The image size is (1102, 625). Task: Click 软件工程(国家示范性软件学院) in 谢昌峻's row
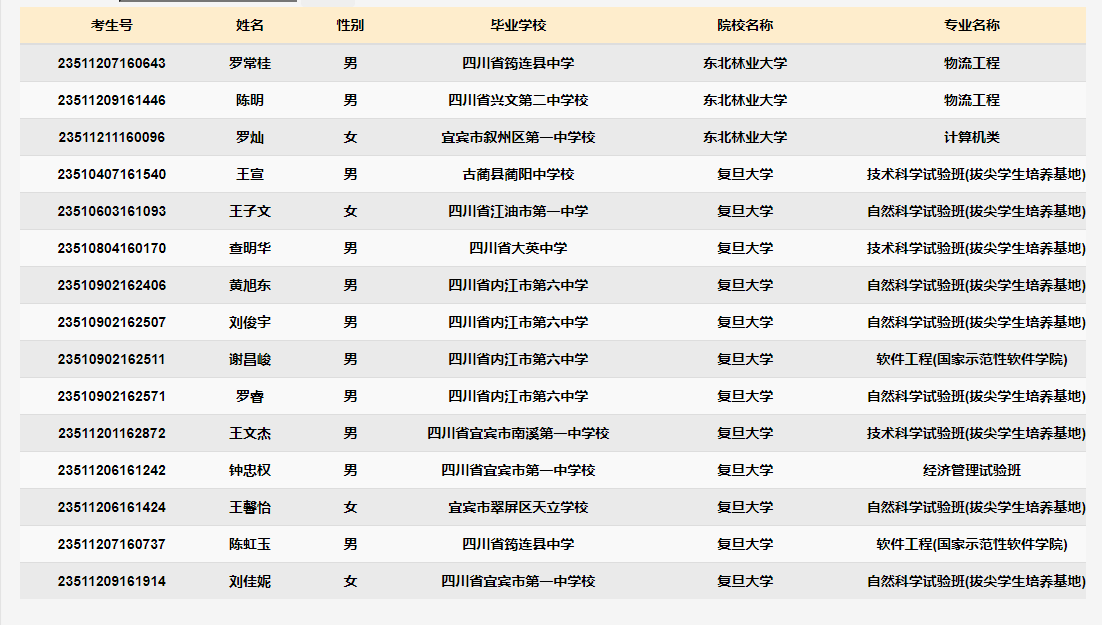coord(972,359)
